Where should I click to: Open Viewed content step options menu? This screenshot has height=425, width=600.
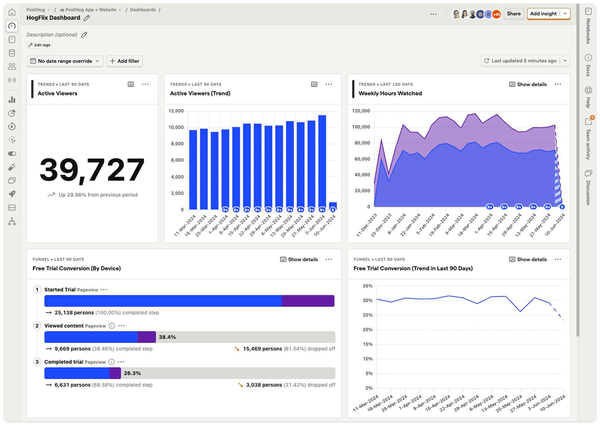point(121,326)
